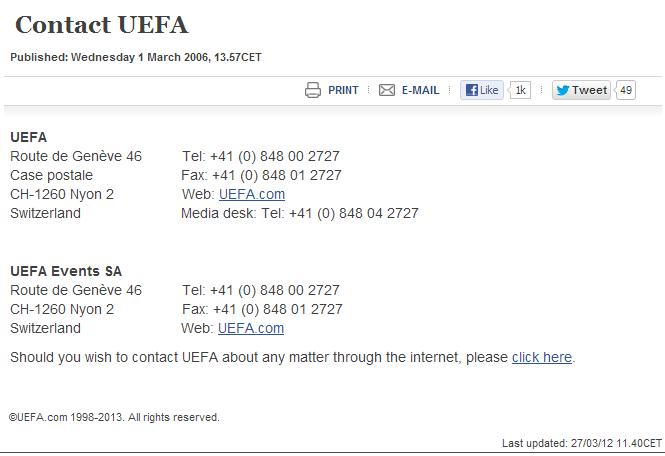Viewport: 665px width, 456px height.
Task: Click the Facebook 1k like count
Action: click(520, 90)
